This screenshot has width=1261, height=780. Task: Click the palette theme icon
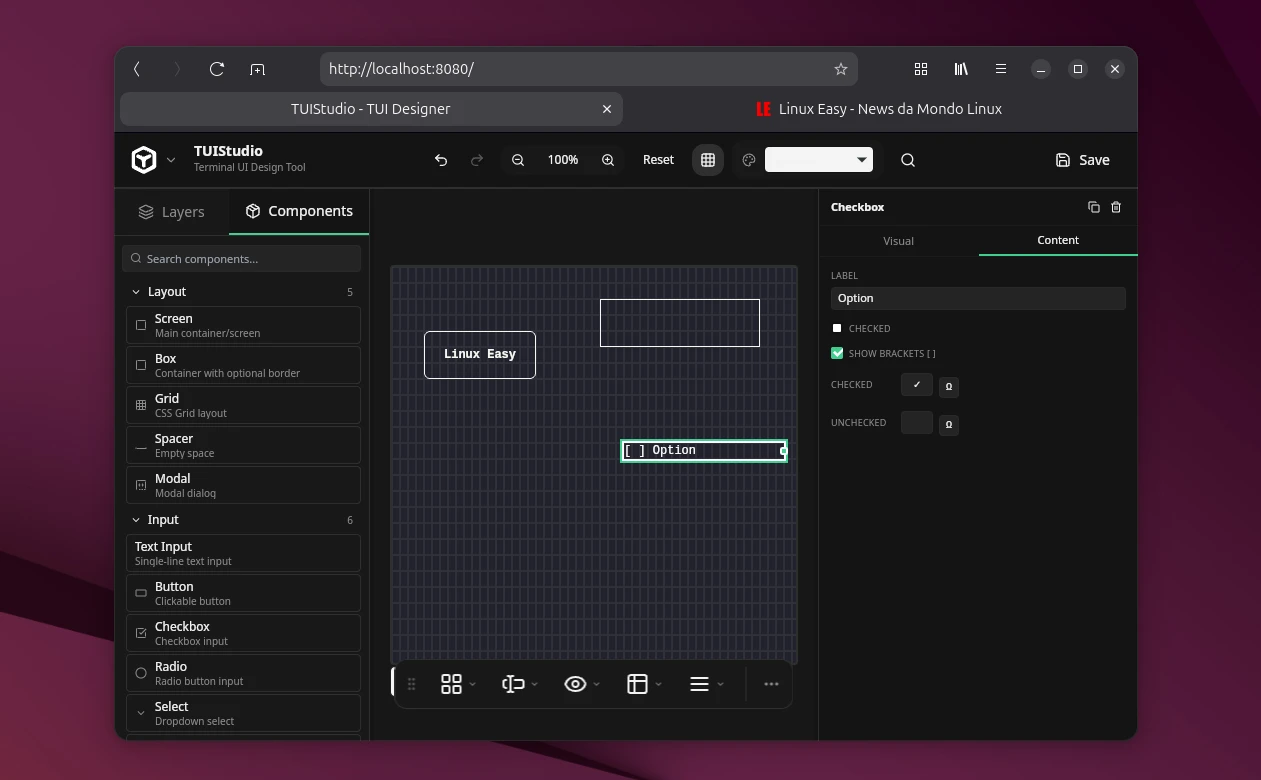tap(748, 160)
